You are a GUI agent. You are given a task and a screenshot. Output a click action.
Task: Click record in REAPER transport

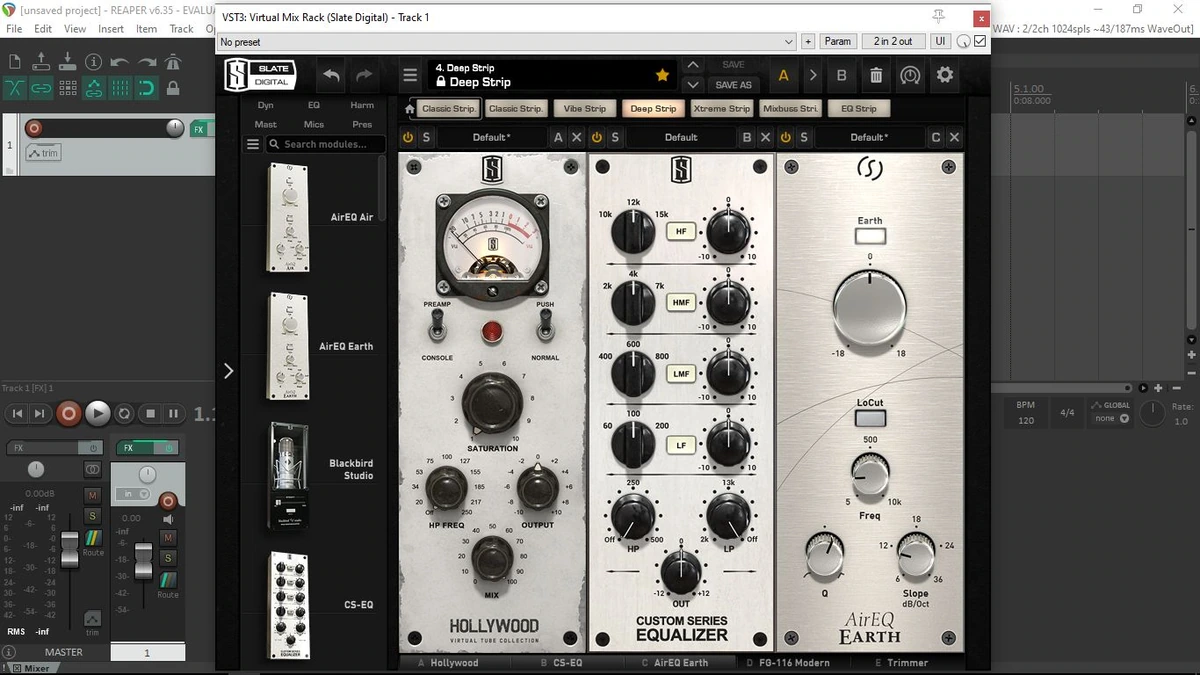69,412
